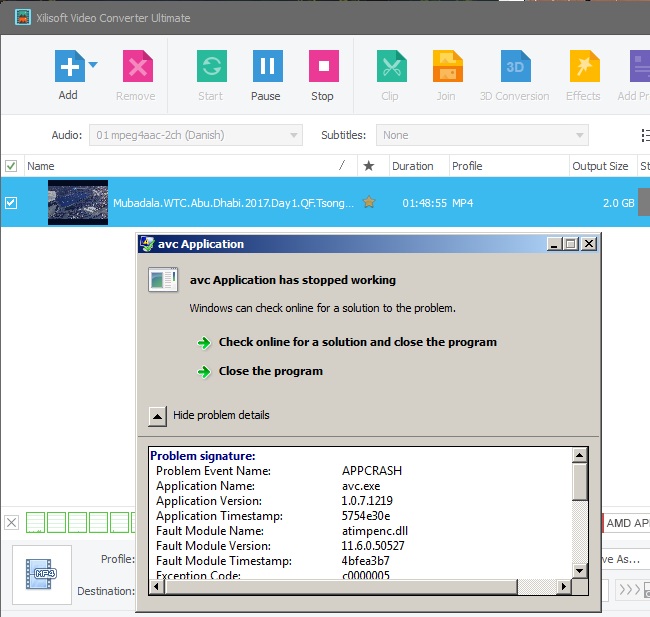Screen dimensions: 650x617
Task: Open the Add button dropdown arrow
Action: click(x=93, y=65)
